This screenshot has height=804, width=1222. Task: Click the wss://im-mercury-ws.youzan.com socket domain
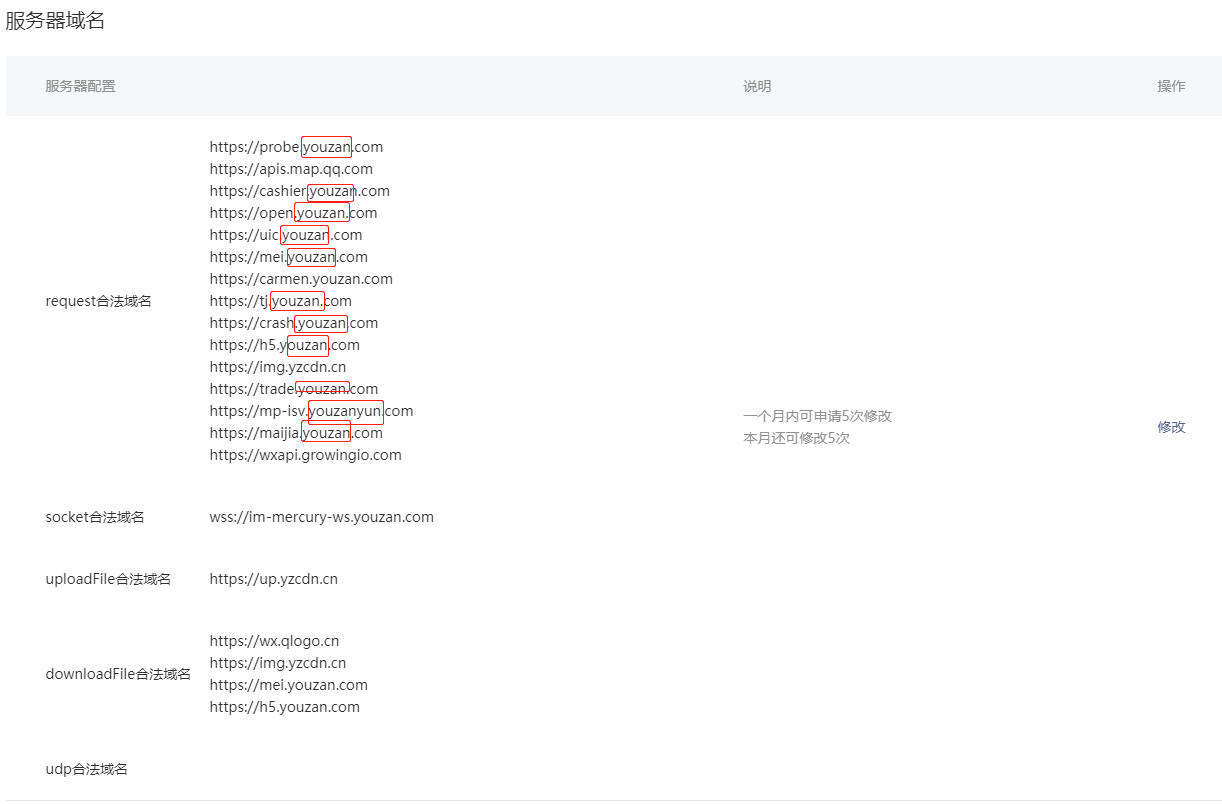pyautogui.click(x=321, y=517)
